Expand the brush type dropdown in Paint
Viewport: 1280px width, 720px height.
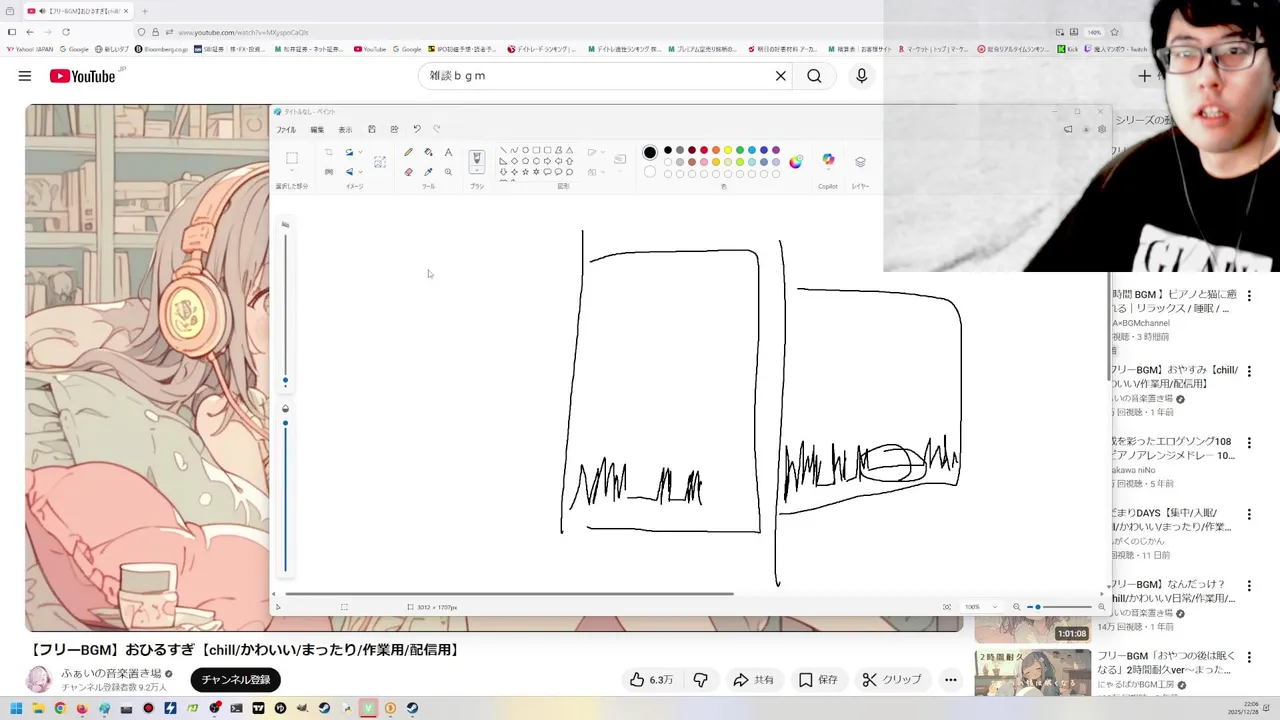pos(477,172)
